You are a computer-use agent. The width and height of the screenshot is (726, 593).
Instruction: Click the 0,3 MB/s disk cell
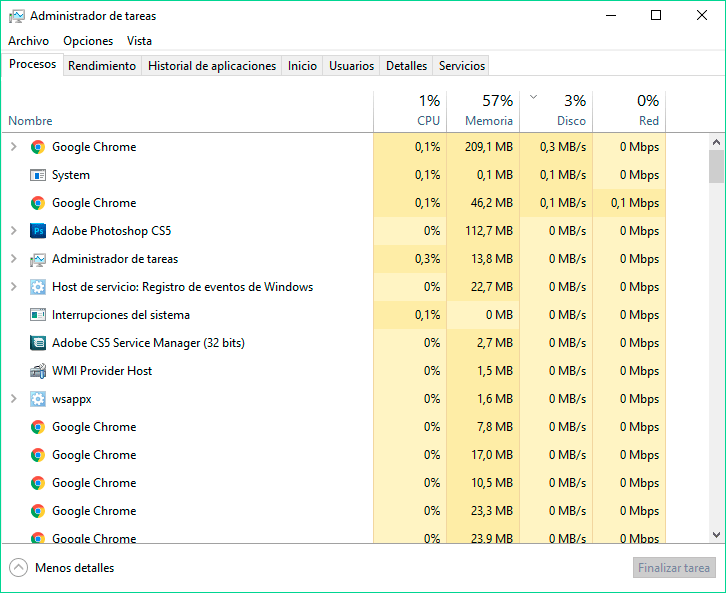point(557,147)
